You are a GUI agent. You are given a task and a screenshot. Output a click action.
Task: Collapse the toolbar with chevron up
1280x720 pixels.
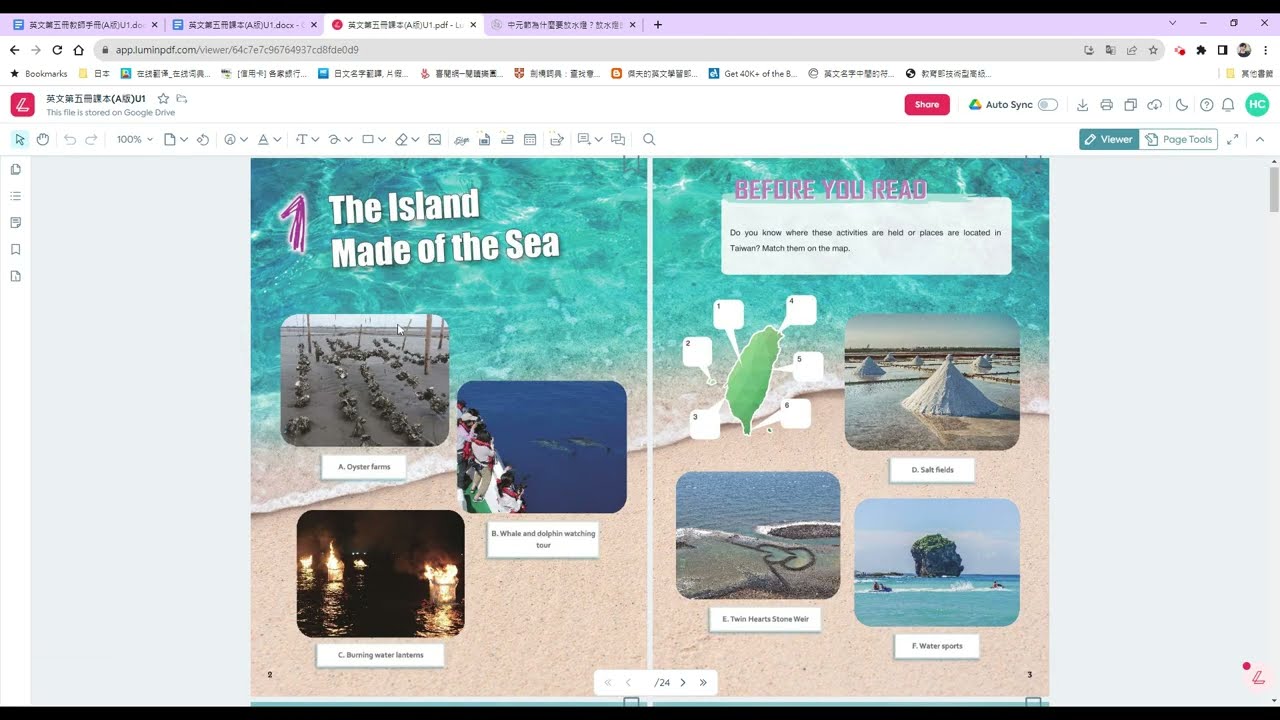tap(1260, 140)
